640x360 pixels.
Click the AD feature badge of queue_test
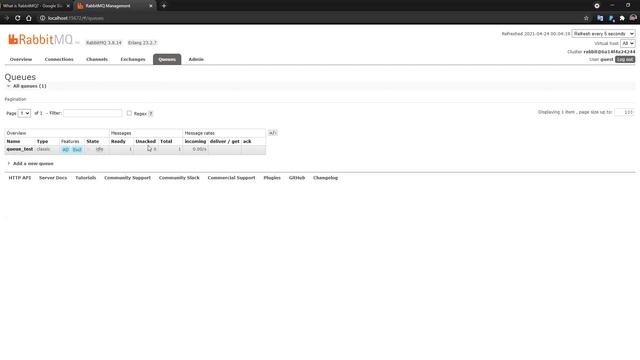65,150
